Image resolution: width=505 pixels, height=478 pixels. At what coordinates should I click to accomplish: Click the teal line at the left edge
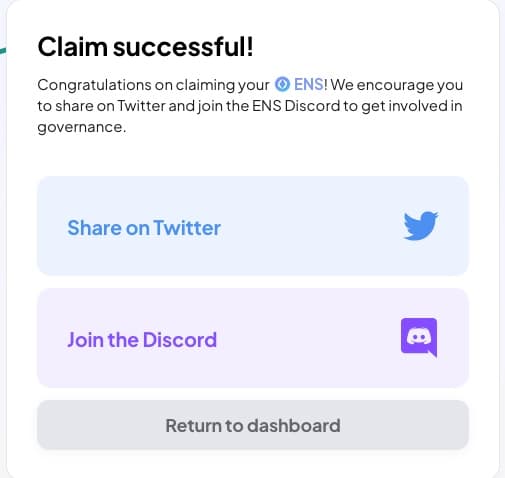tap(3, 51)
